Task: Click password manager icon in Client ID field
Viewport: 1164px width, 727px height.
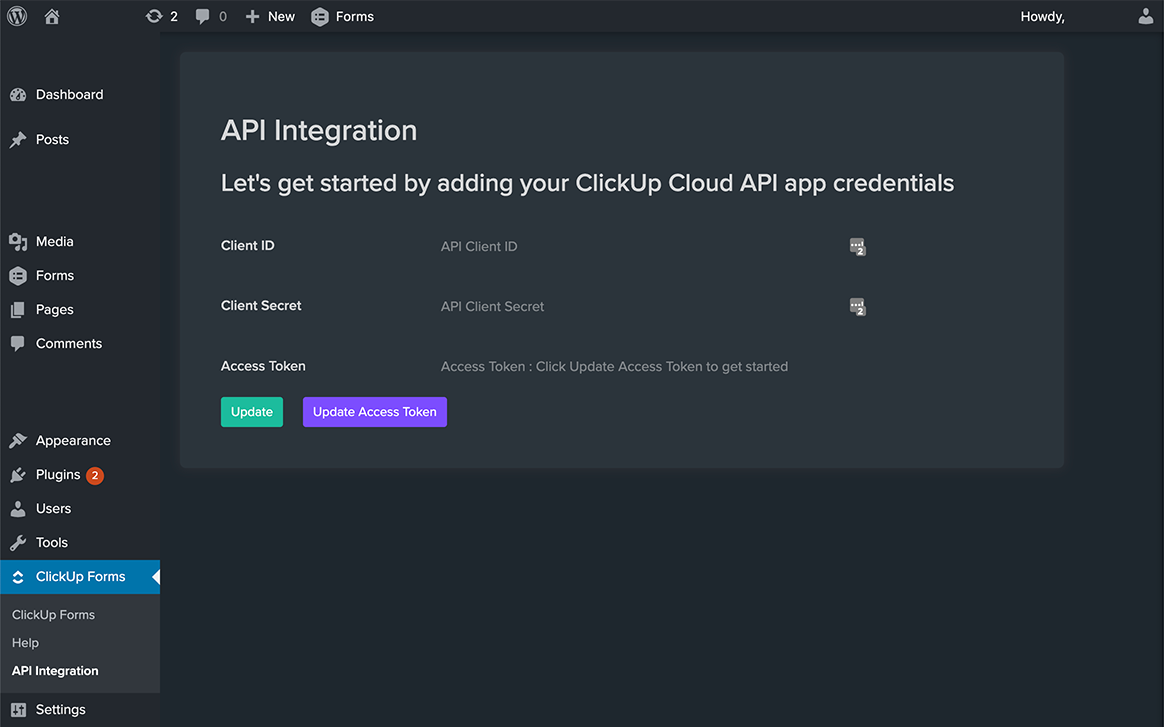Action: pos(857,247)
